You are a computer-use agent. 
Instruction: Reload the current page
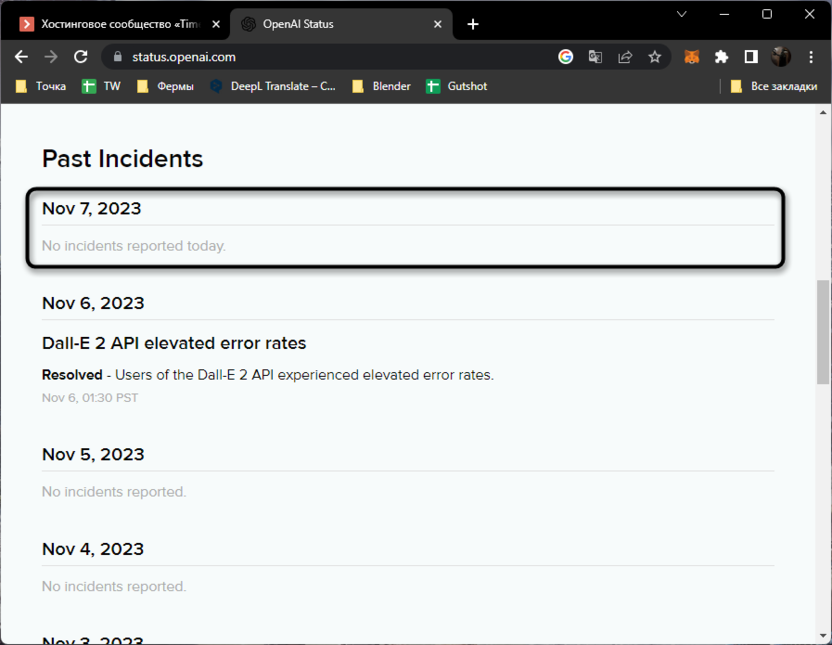[x=81, y=57]
